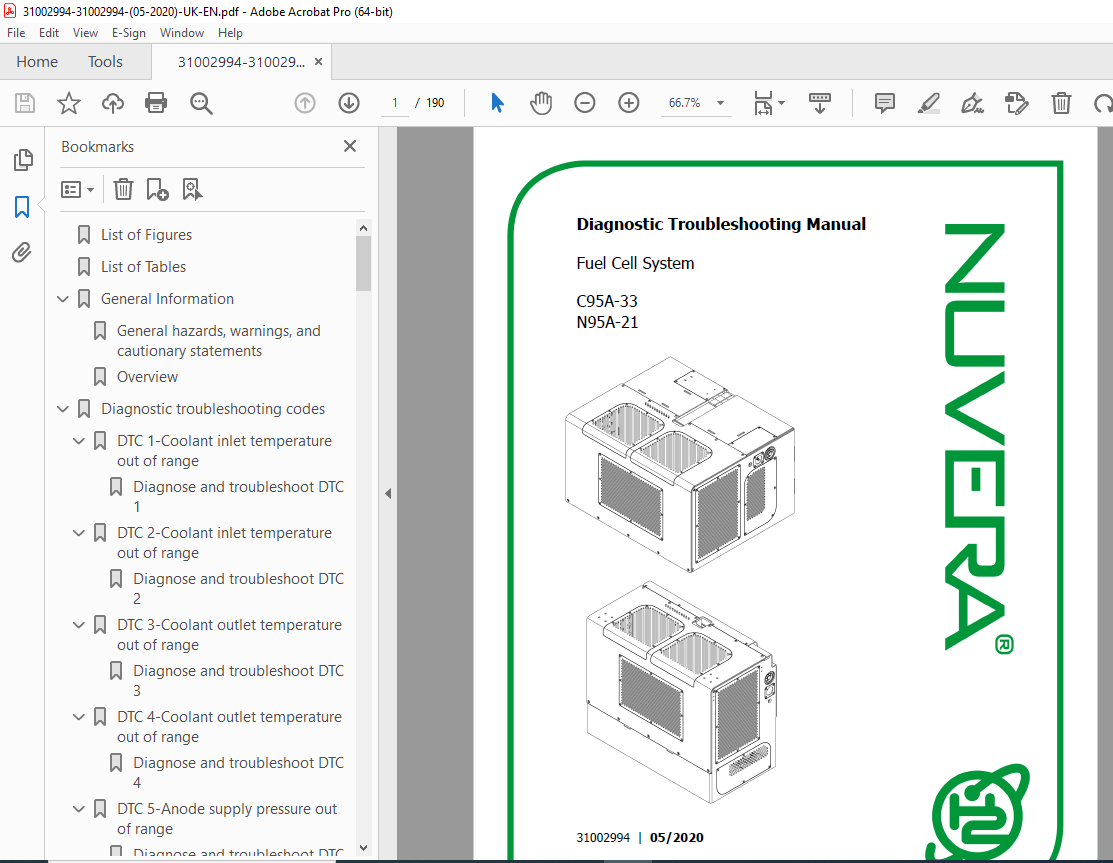Click the Save file icon
Image resolution: width=1113 pixels, height=863 pixels.
[x=25, y=103]
